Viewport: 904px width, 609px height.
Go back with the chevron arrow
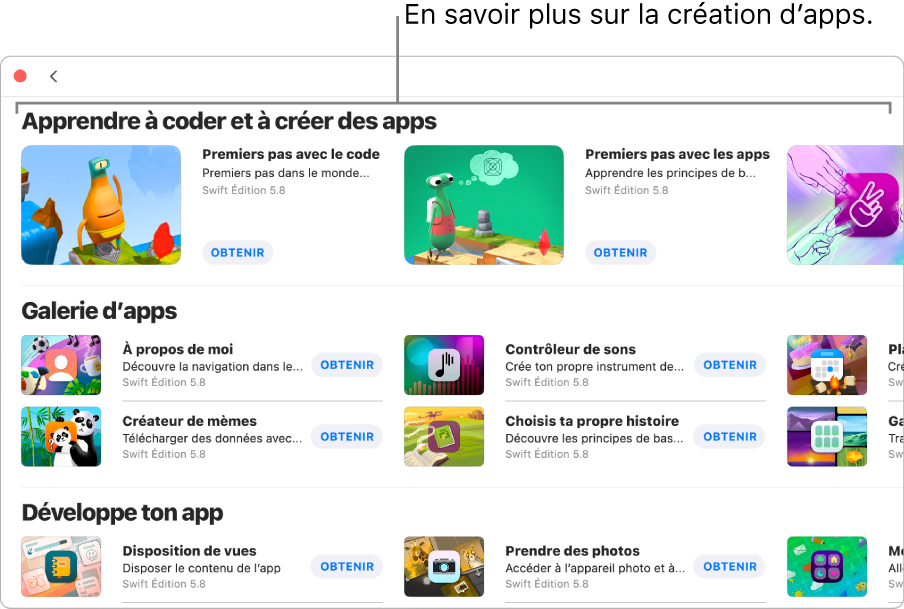pos(54,76)
